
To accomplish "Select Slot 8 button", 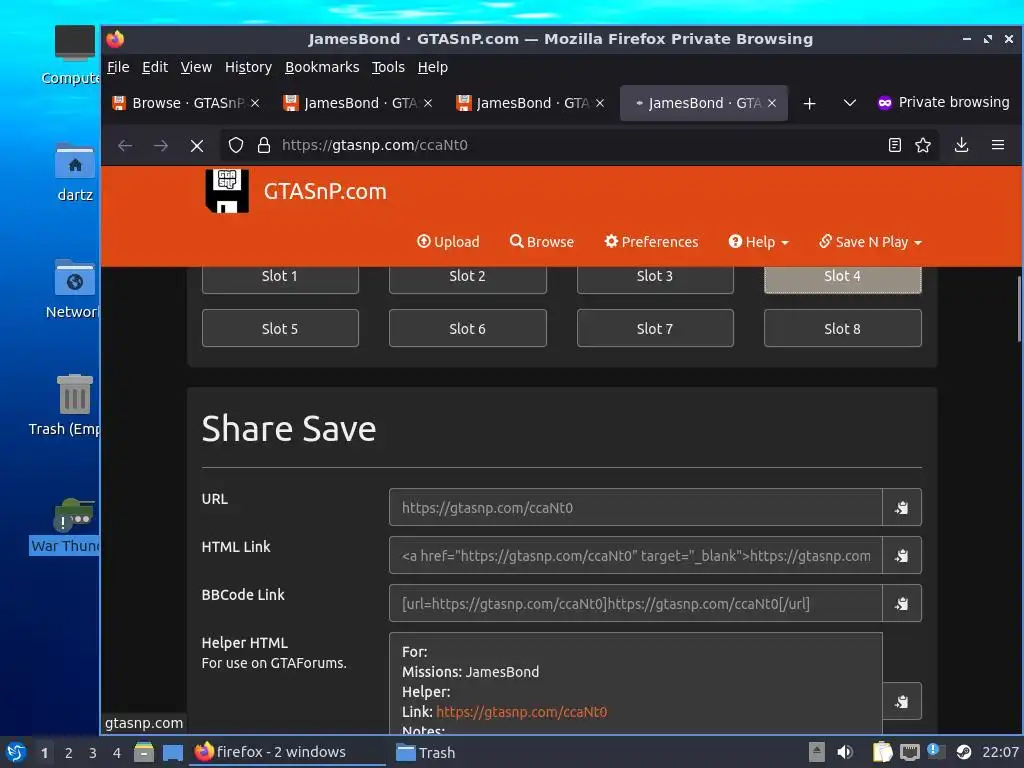I will tap(842, 328).
